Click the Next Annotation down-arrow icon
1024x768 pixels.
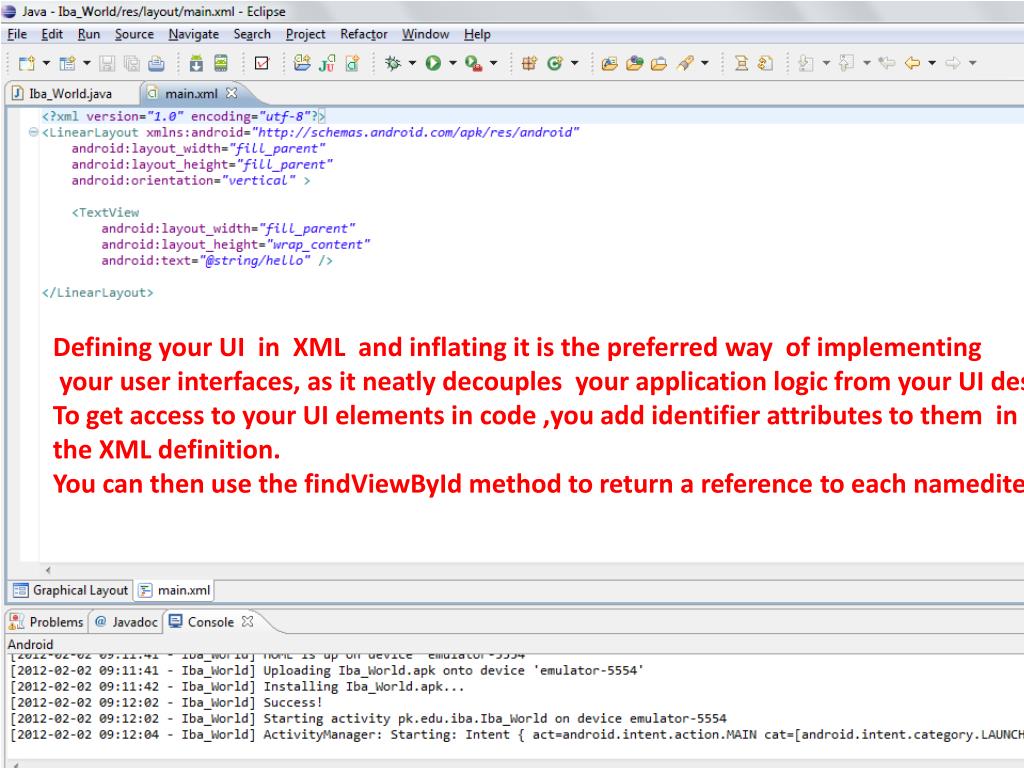tap(806, 63)
